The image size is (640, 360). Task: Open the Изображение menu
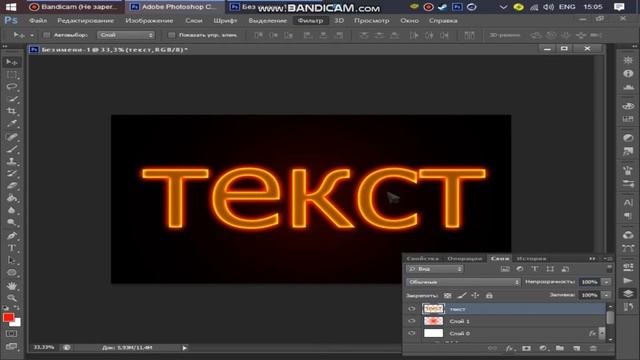point(149,20)
